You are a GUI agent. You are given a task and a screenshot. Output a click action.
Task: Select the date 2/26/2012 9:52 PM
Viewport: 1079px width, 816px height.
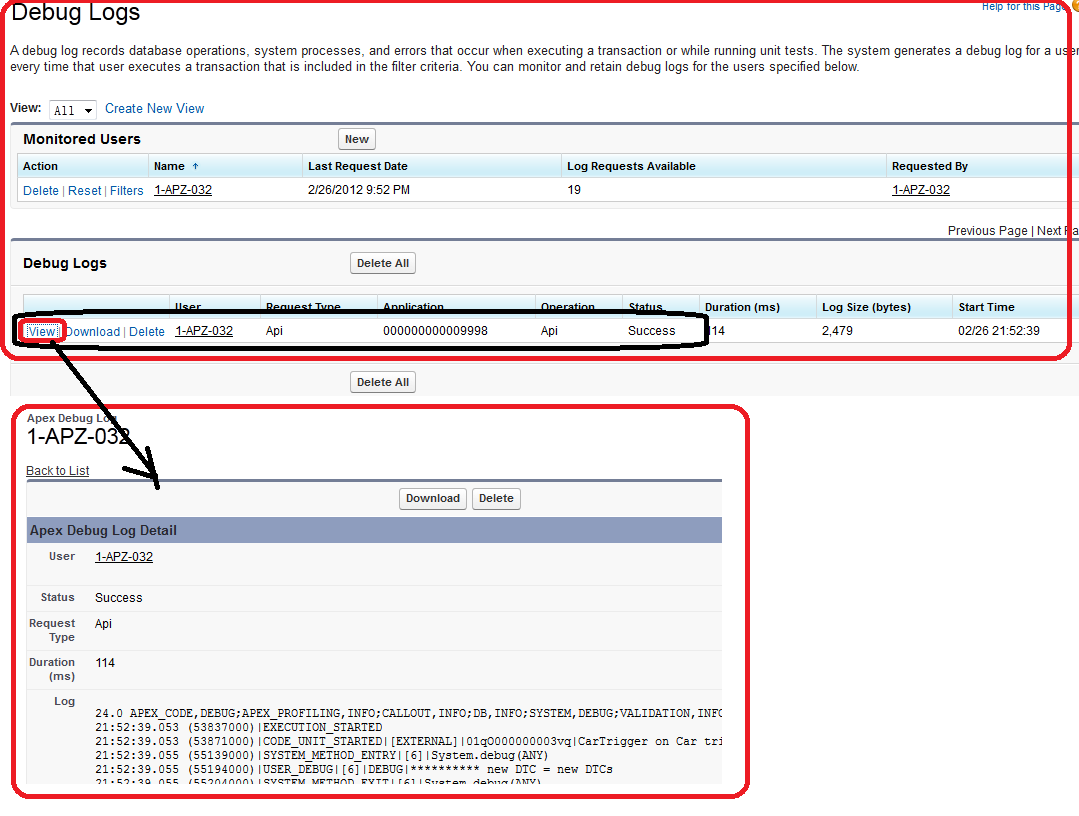click(359, 190)
